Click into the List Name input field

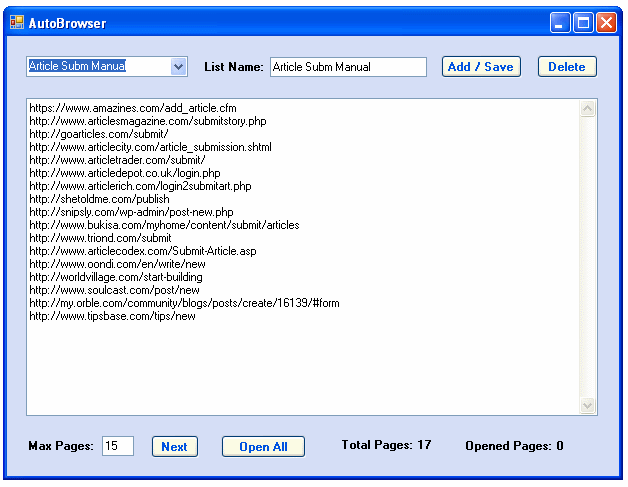click(348, 67)
